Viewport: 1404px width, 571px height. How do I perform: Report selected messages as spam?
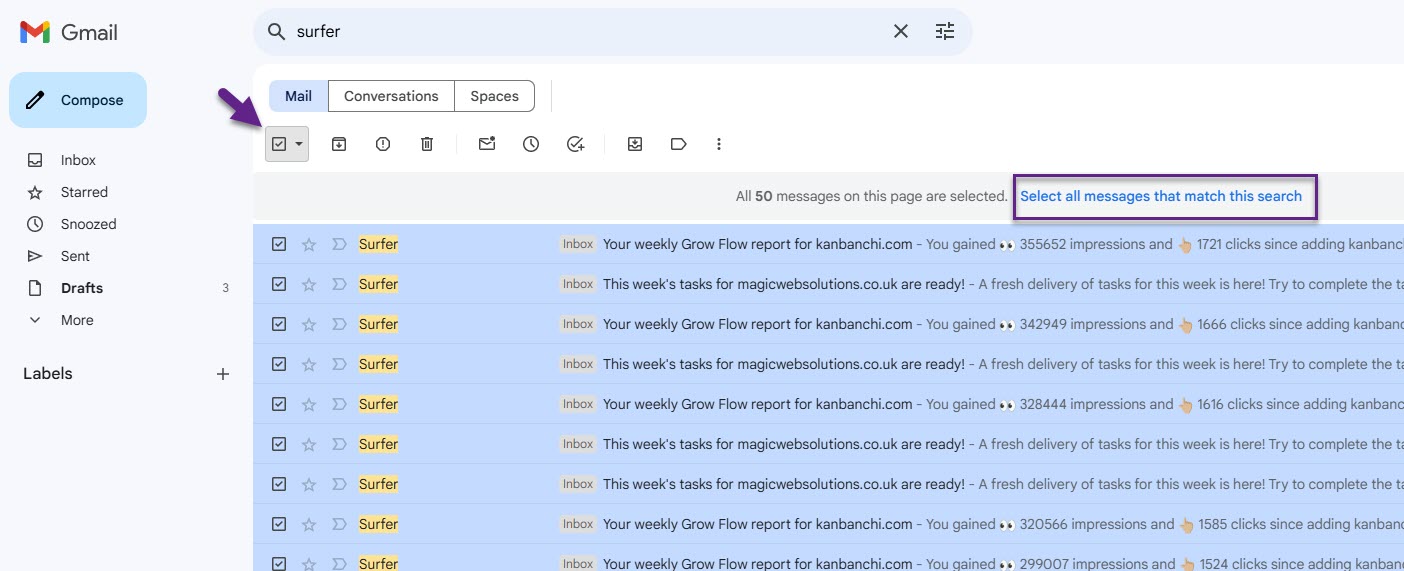[383, 144]
